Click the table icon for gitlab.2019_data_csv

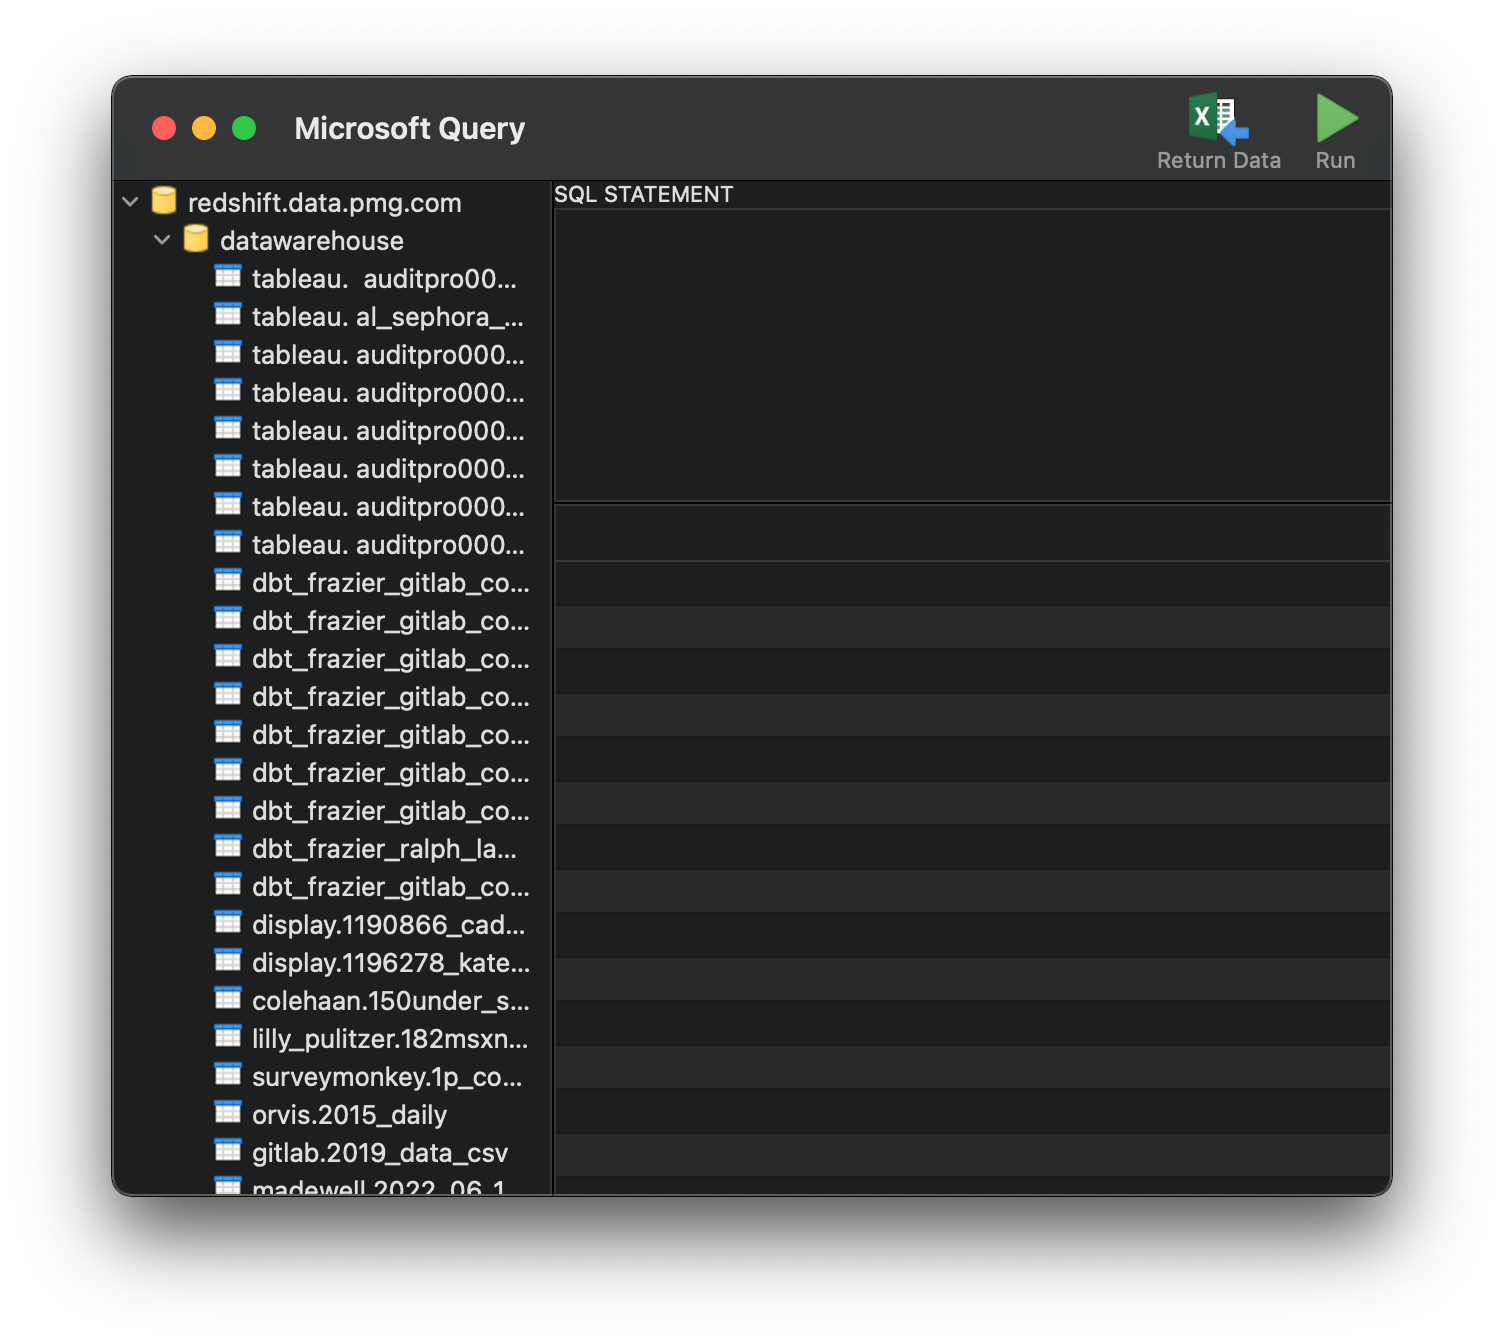[x=228, y=1151]
